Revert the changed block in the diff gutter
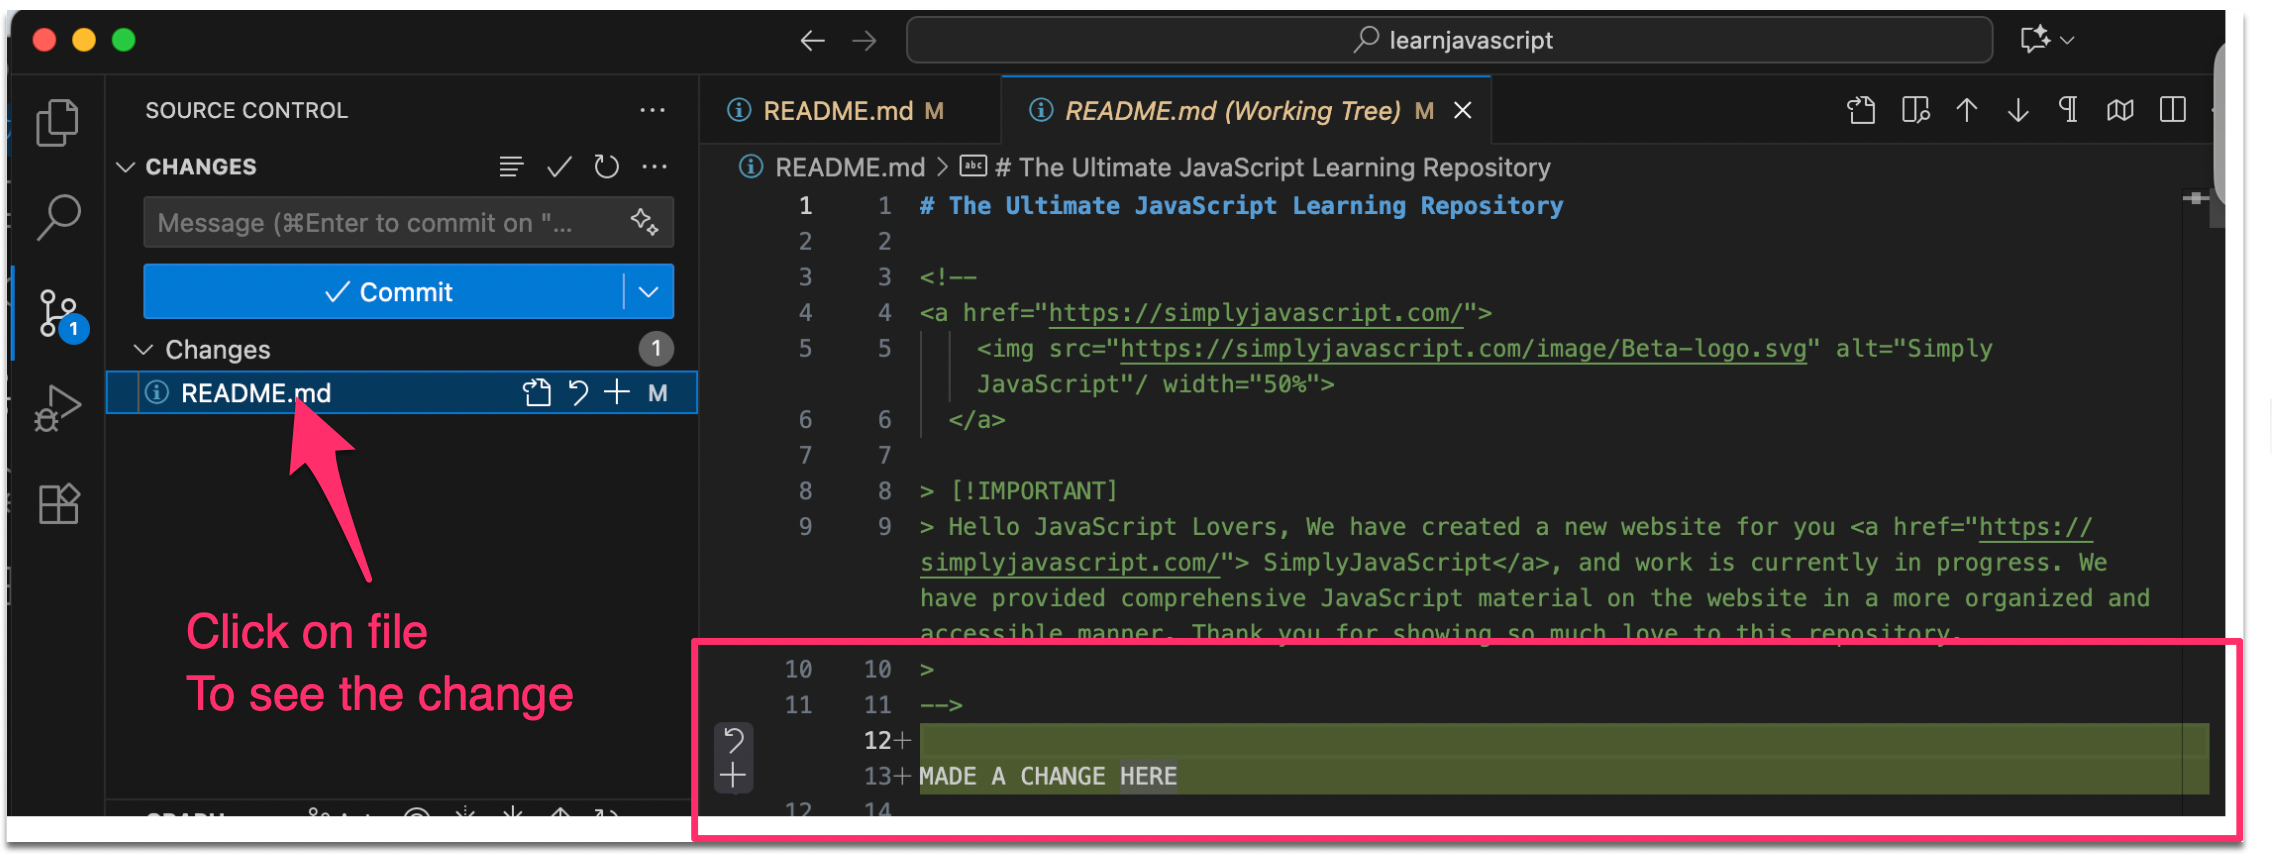Screen dimensions: 2272x862 [733, 740]
